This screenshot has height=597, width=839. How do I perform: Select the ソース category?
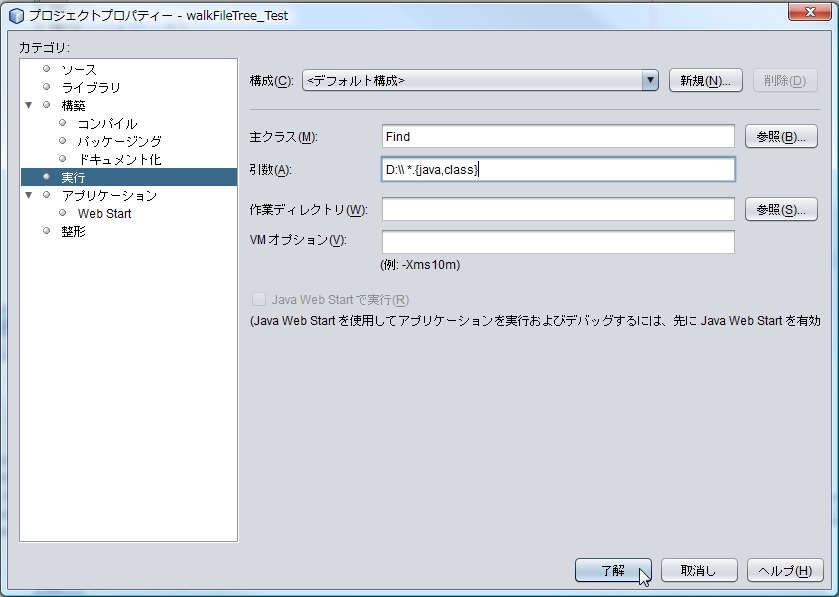point(79,70)
